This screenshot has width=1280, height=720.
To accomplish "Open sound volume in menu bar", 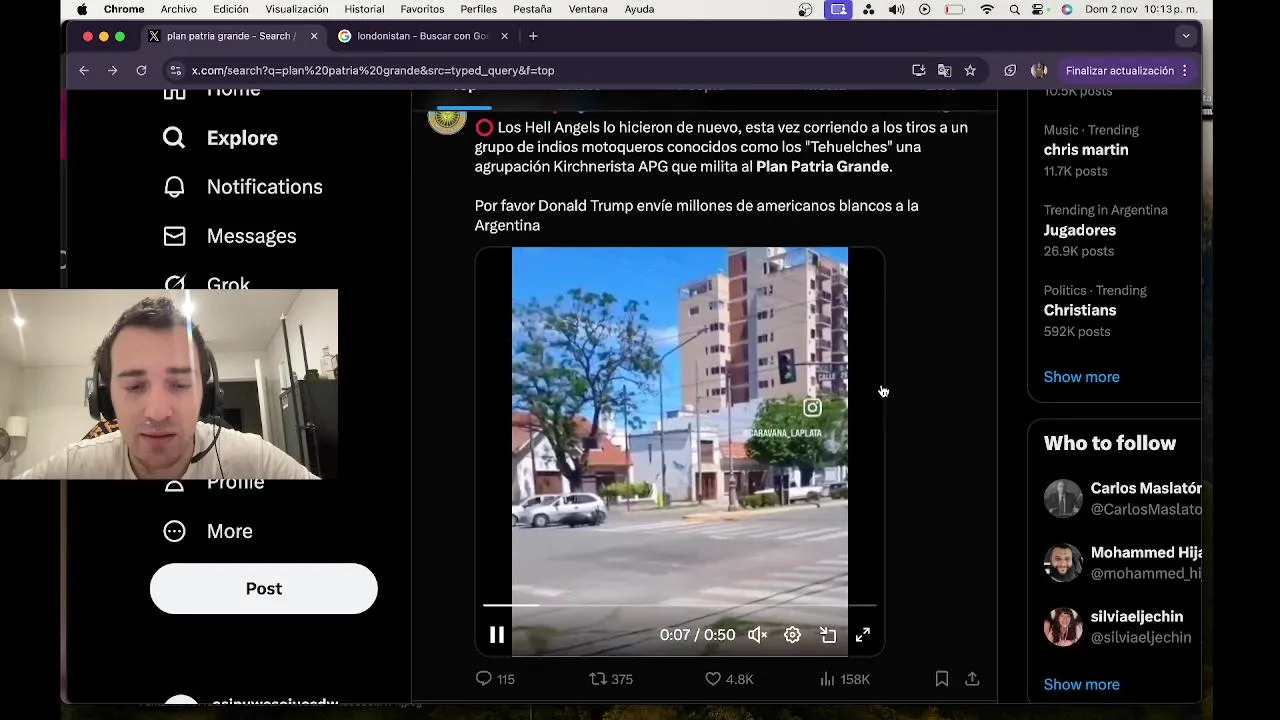I will (897, 9).
